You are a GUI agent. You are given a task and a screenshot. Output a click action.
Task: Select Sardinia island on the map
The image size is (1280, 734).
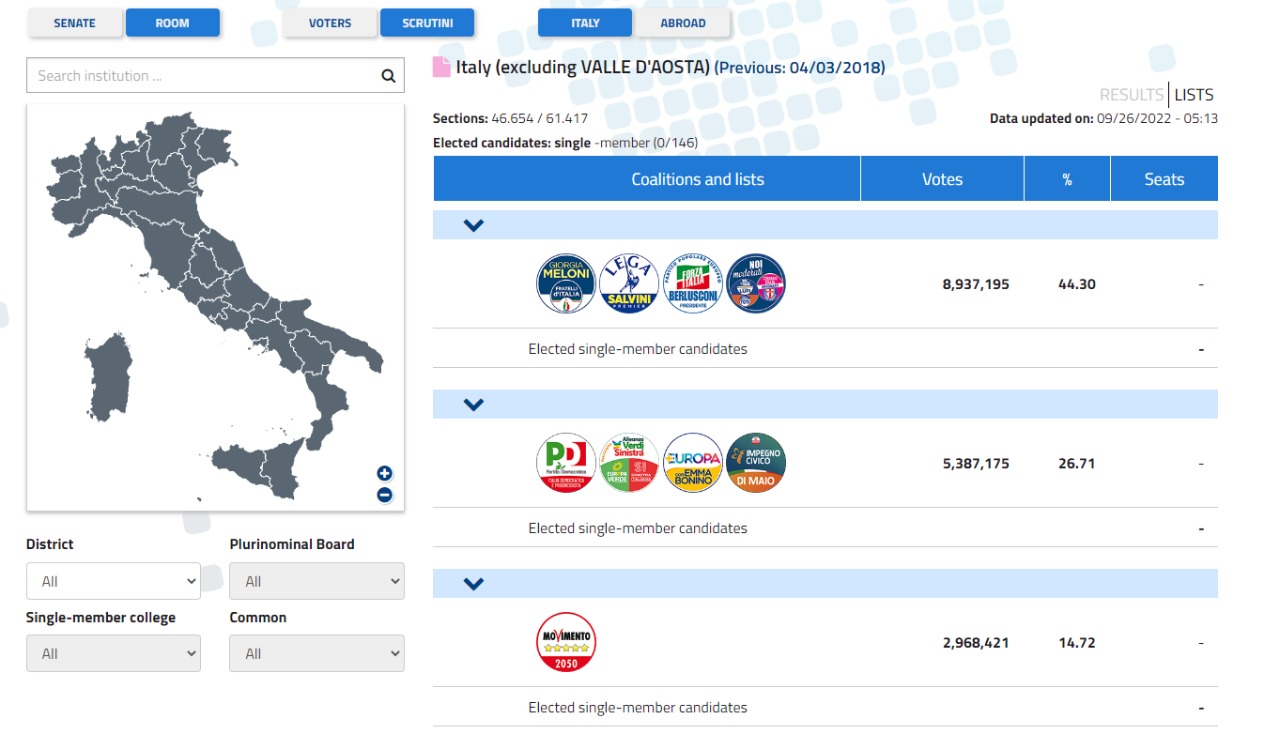[109, 377]
